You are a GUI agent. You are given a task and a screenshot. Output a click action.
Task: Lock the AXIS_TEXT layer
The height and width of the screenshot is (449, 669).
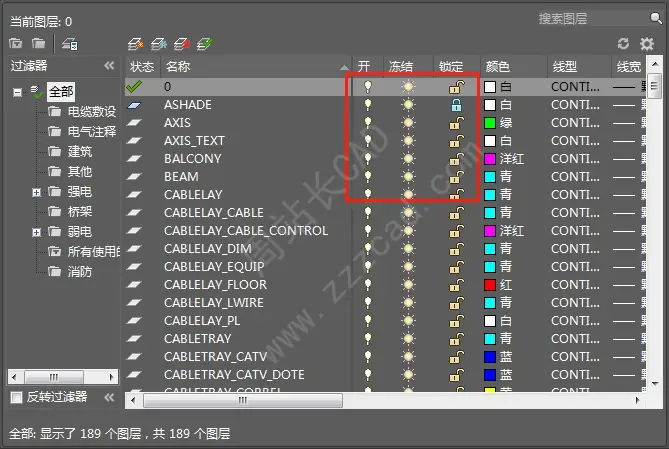(457, 141)
